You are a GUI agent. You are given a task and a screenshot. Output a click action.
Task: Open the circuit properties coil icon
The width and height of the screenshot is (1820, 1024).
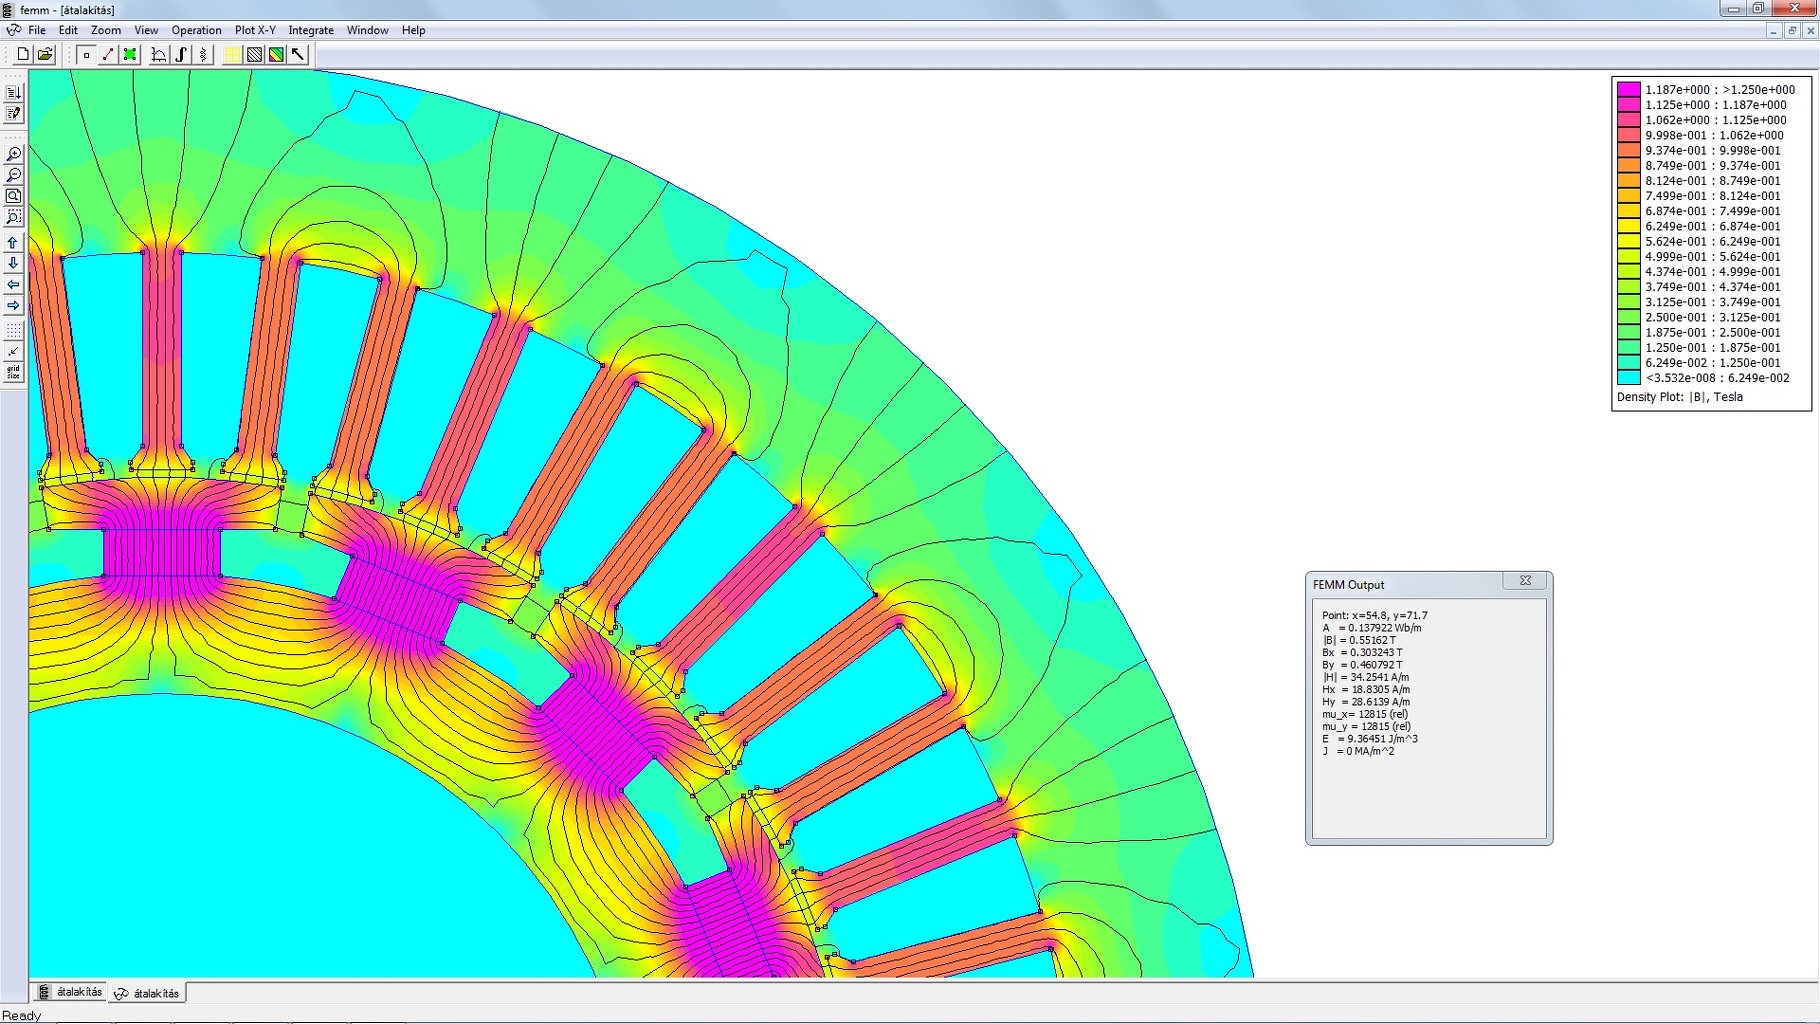pos(203,54)
